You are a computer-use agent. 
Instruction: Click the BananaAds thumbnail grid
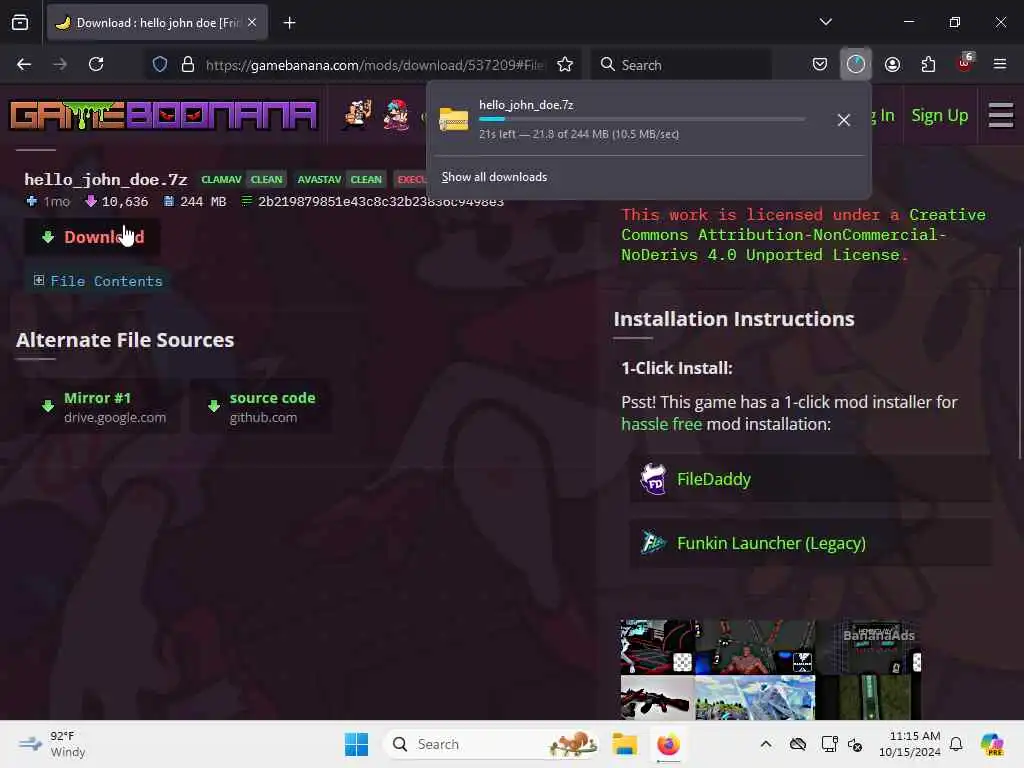coord(771,669)
